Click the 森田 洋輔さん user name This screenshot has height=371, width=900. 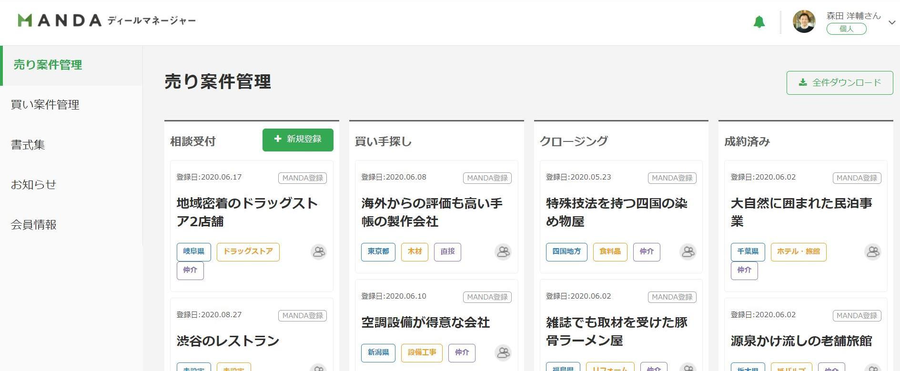click(854, 16)
